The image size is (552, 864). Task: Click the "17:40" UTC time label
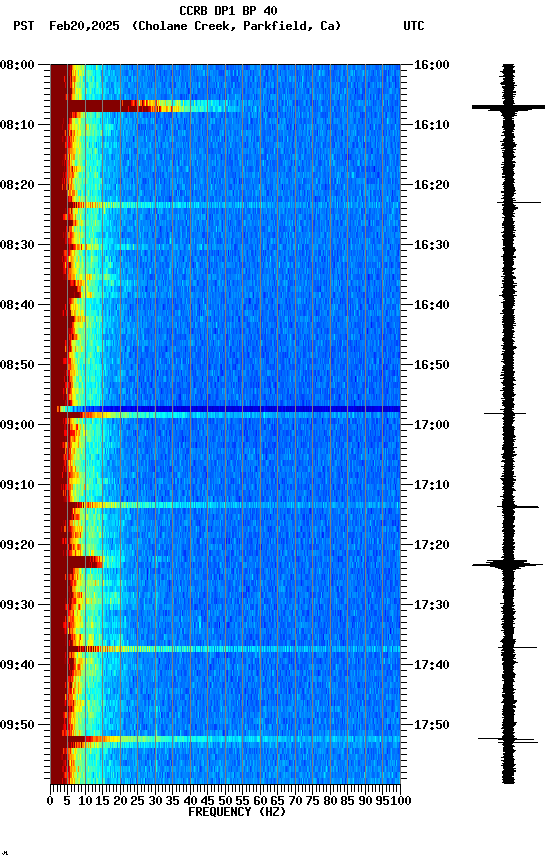pos(432,665)
